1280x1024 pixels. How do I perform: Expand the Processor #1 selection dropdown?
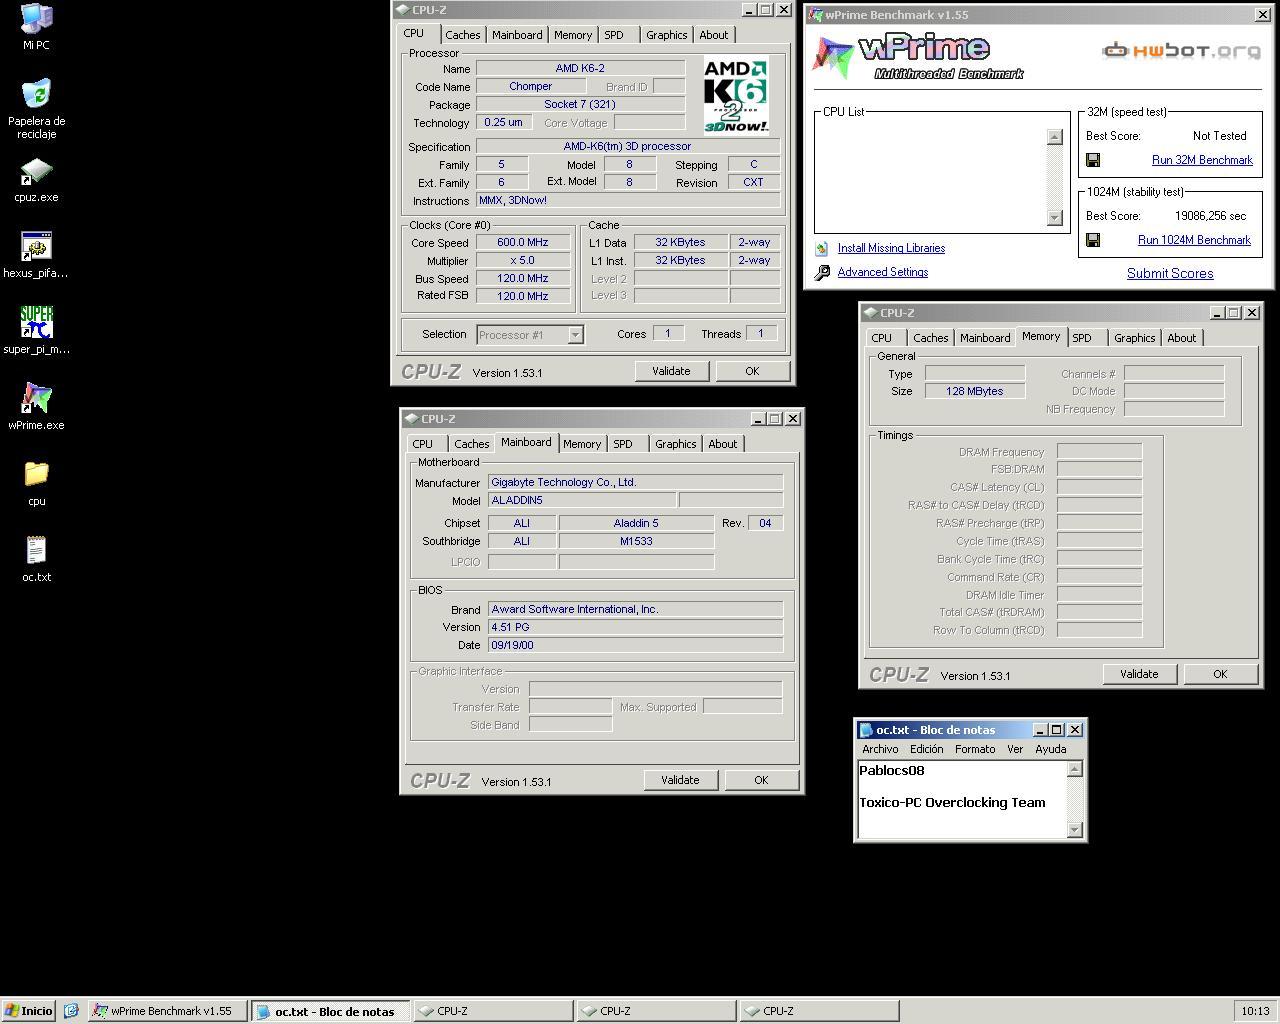point(575,335)
